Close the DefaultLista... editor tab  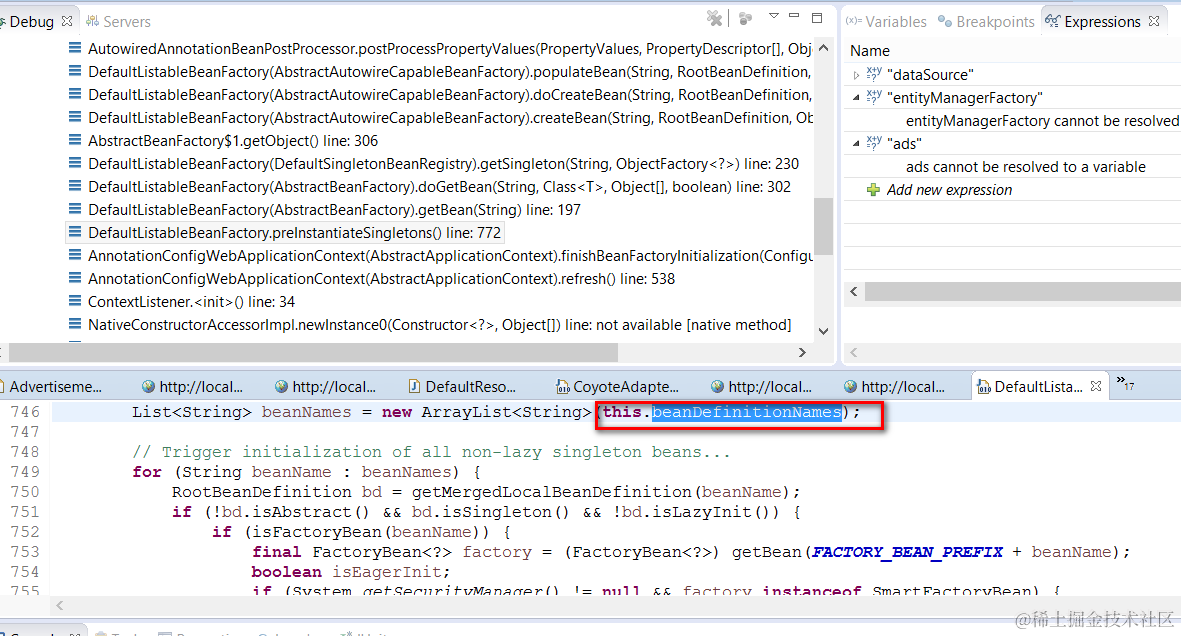1096,386
